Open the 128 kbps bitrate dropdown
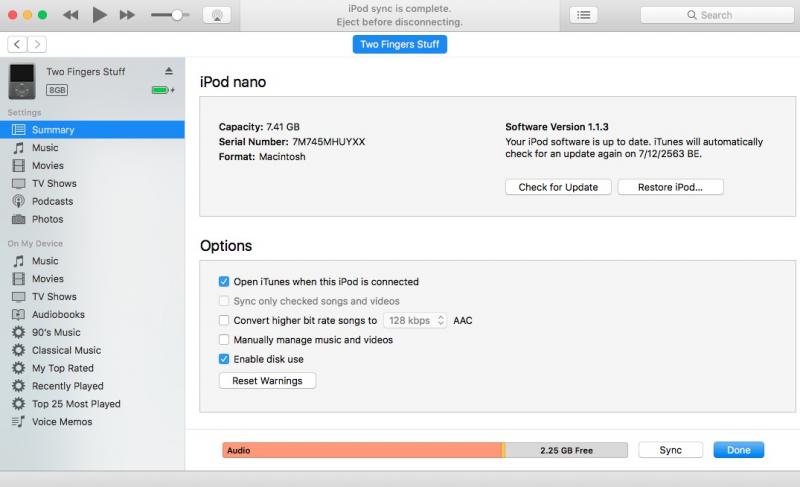The width and height of the screenshot is (800, 487). pyautogui.click(x=415, y=320)
